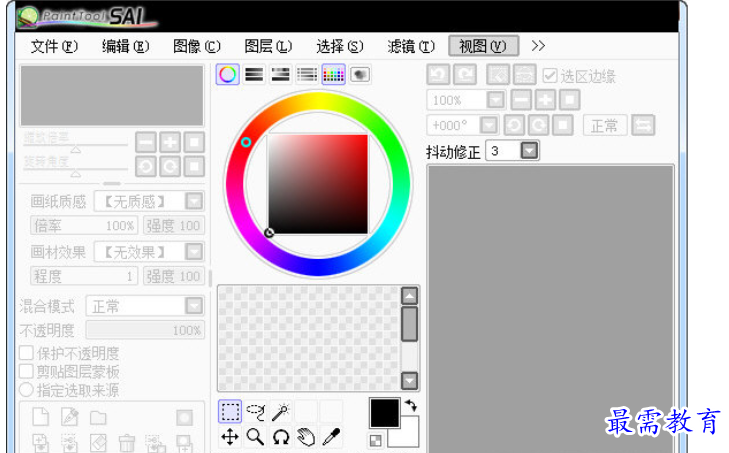Select the magic wand tool
729x453 pixels.
[281, 412]
